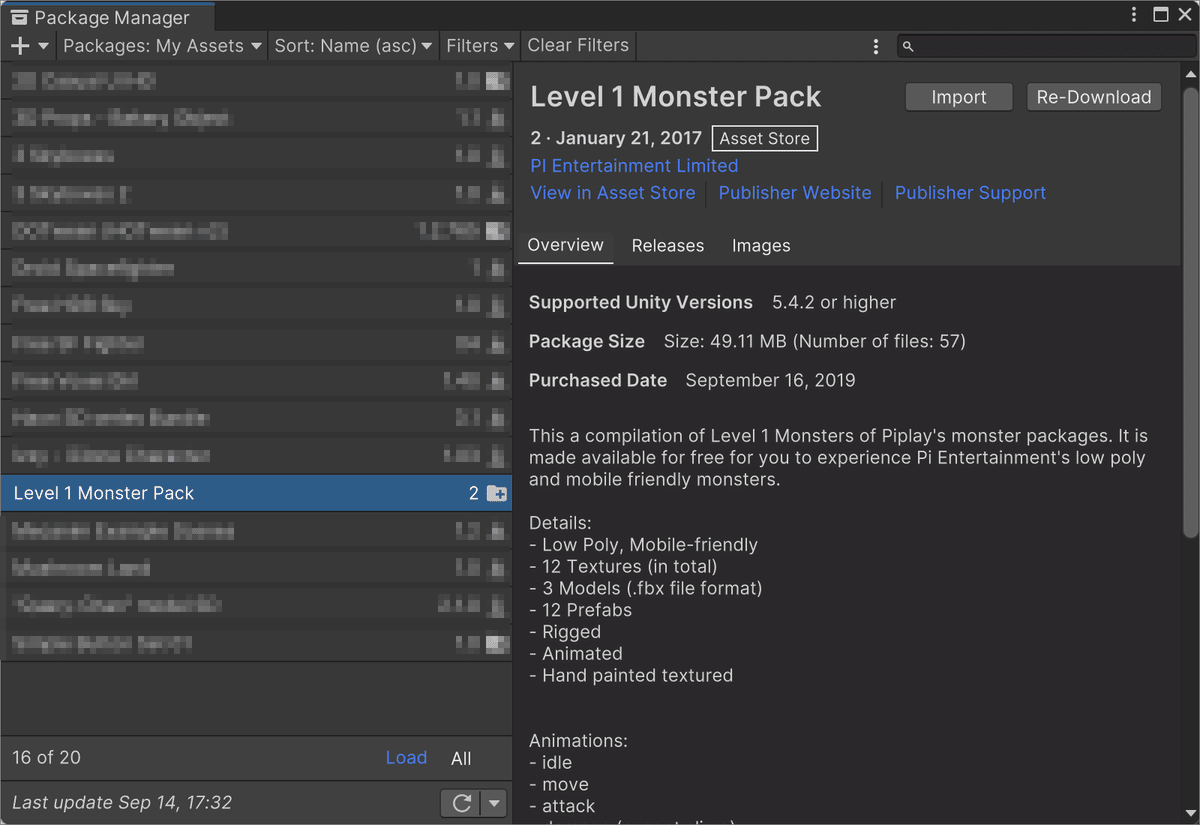Viewport: 1200px width, 825px height.
Task: Open the add package dropdown arrow
Action: pyautogui.click(x=43, y=46)
